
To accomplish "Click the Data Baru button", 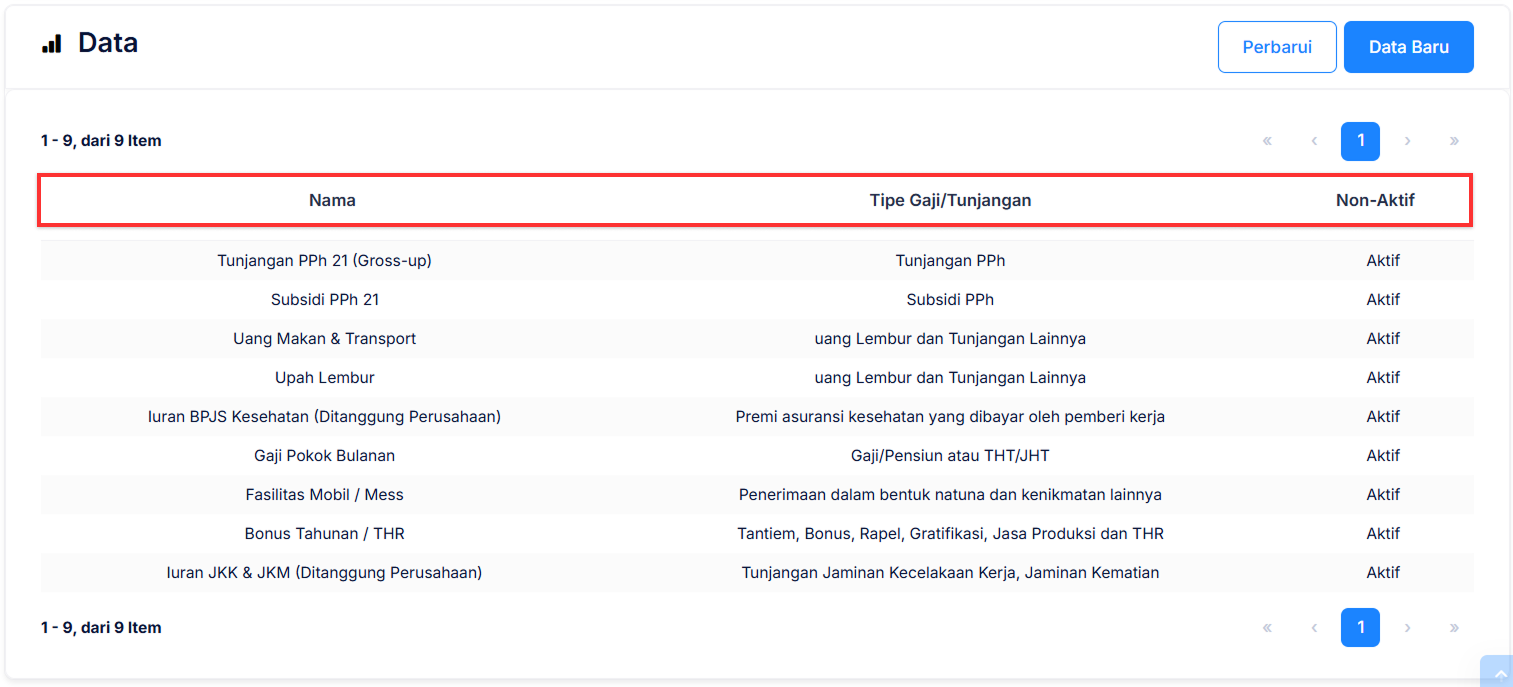I will click(1408, 47).
